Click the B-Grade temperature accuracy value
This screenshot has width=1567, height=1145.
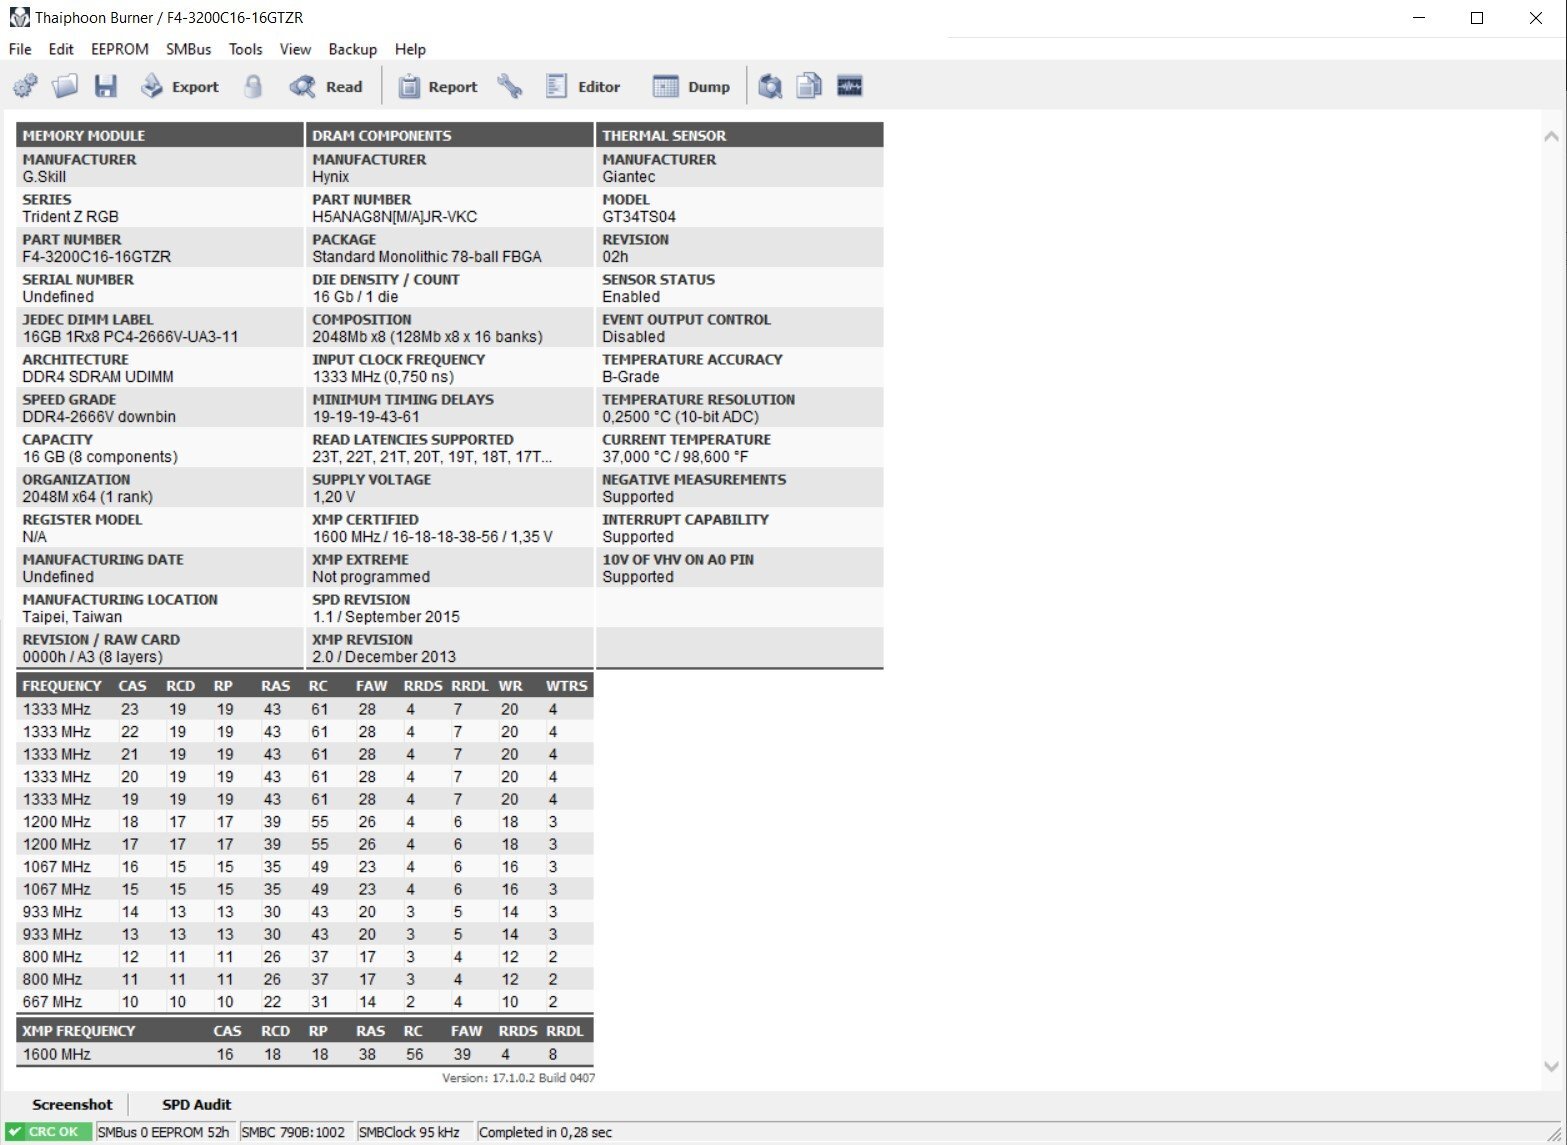tap(631, 377)
